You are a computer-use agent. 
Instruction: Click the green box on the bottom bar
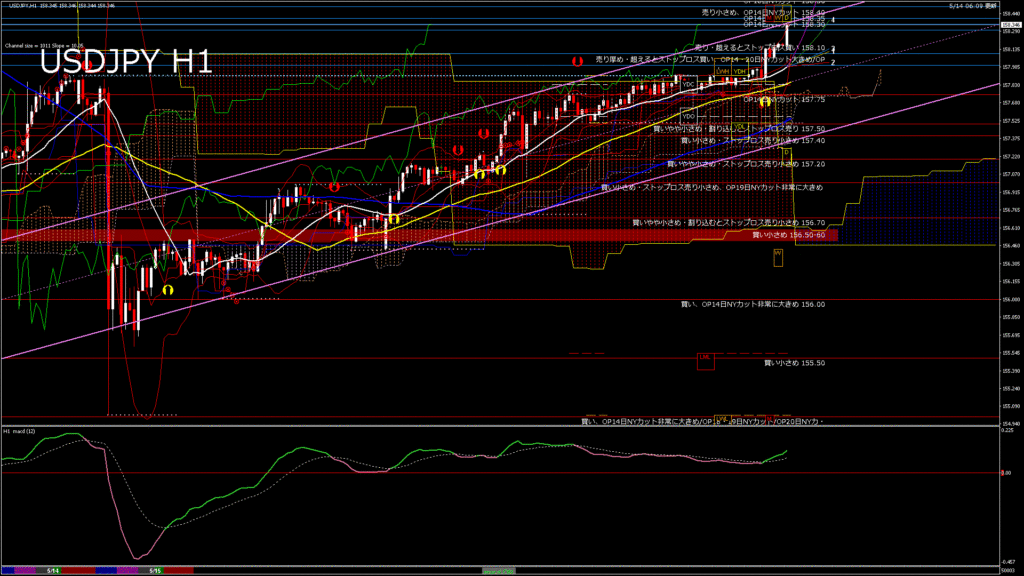point(499,571)
